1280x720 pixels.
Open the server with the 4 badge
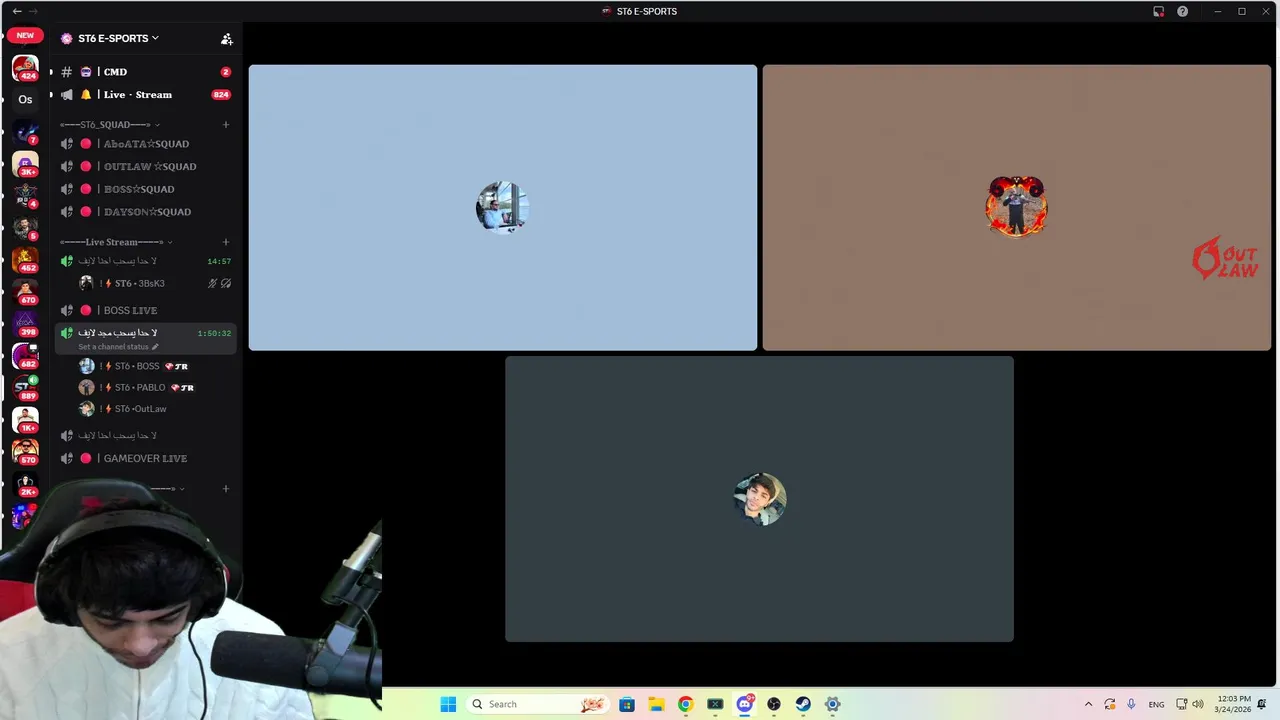[x=25, y=195]
